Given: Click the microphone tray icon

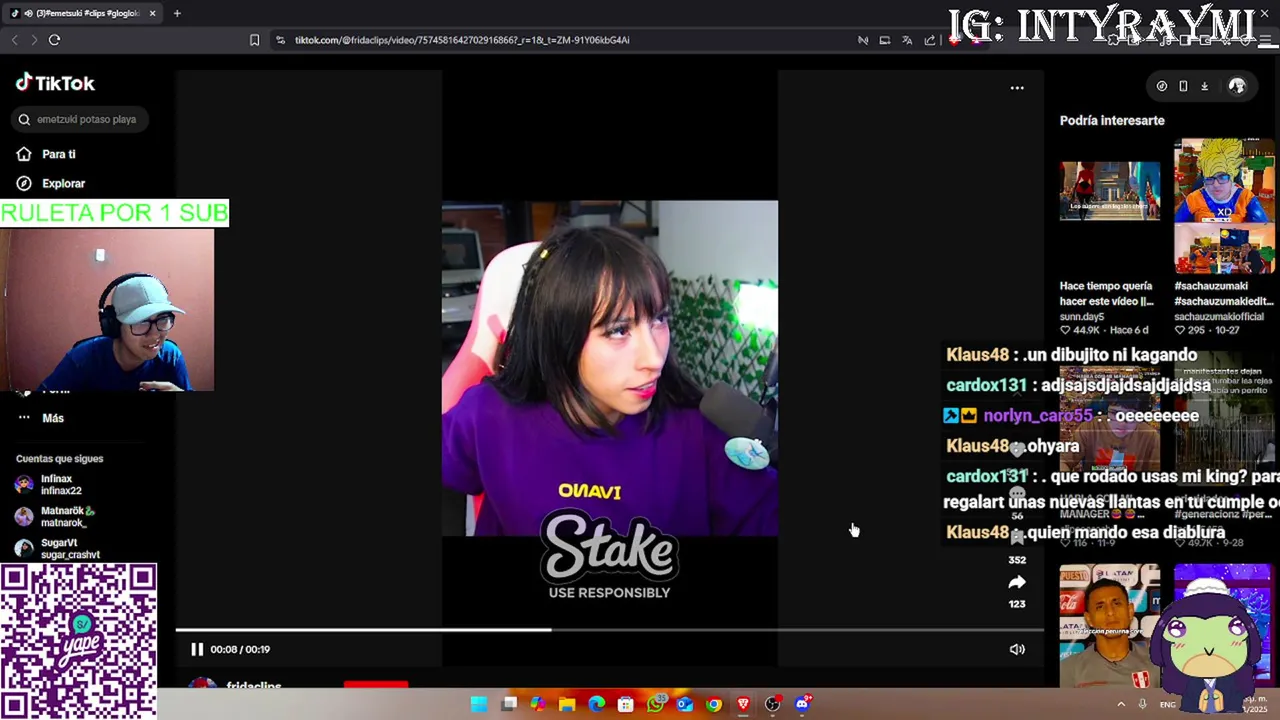Looking at the screenshot, I should point(1142,704).
